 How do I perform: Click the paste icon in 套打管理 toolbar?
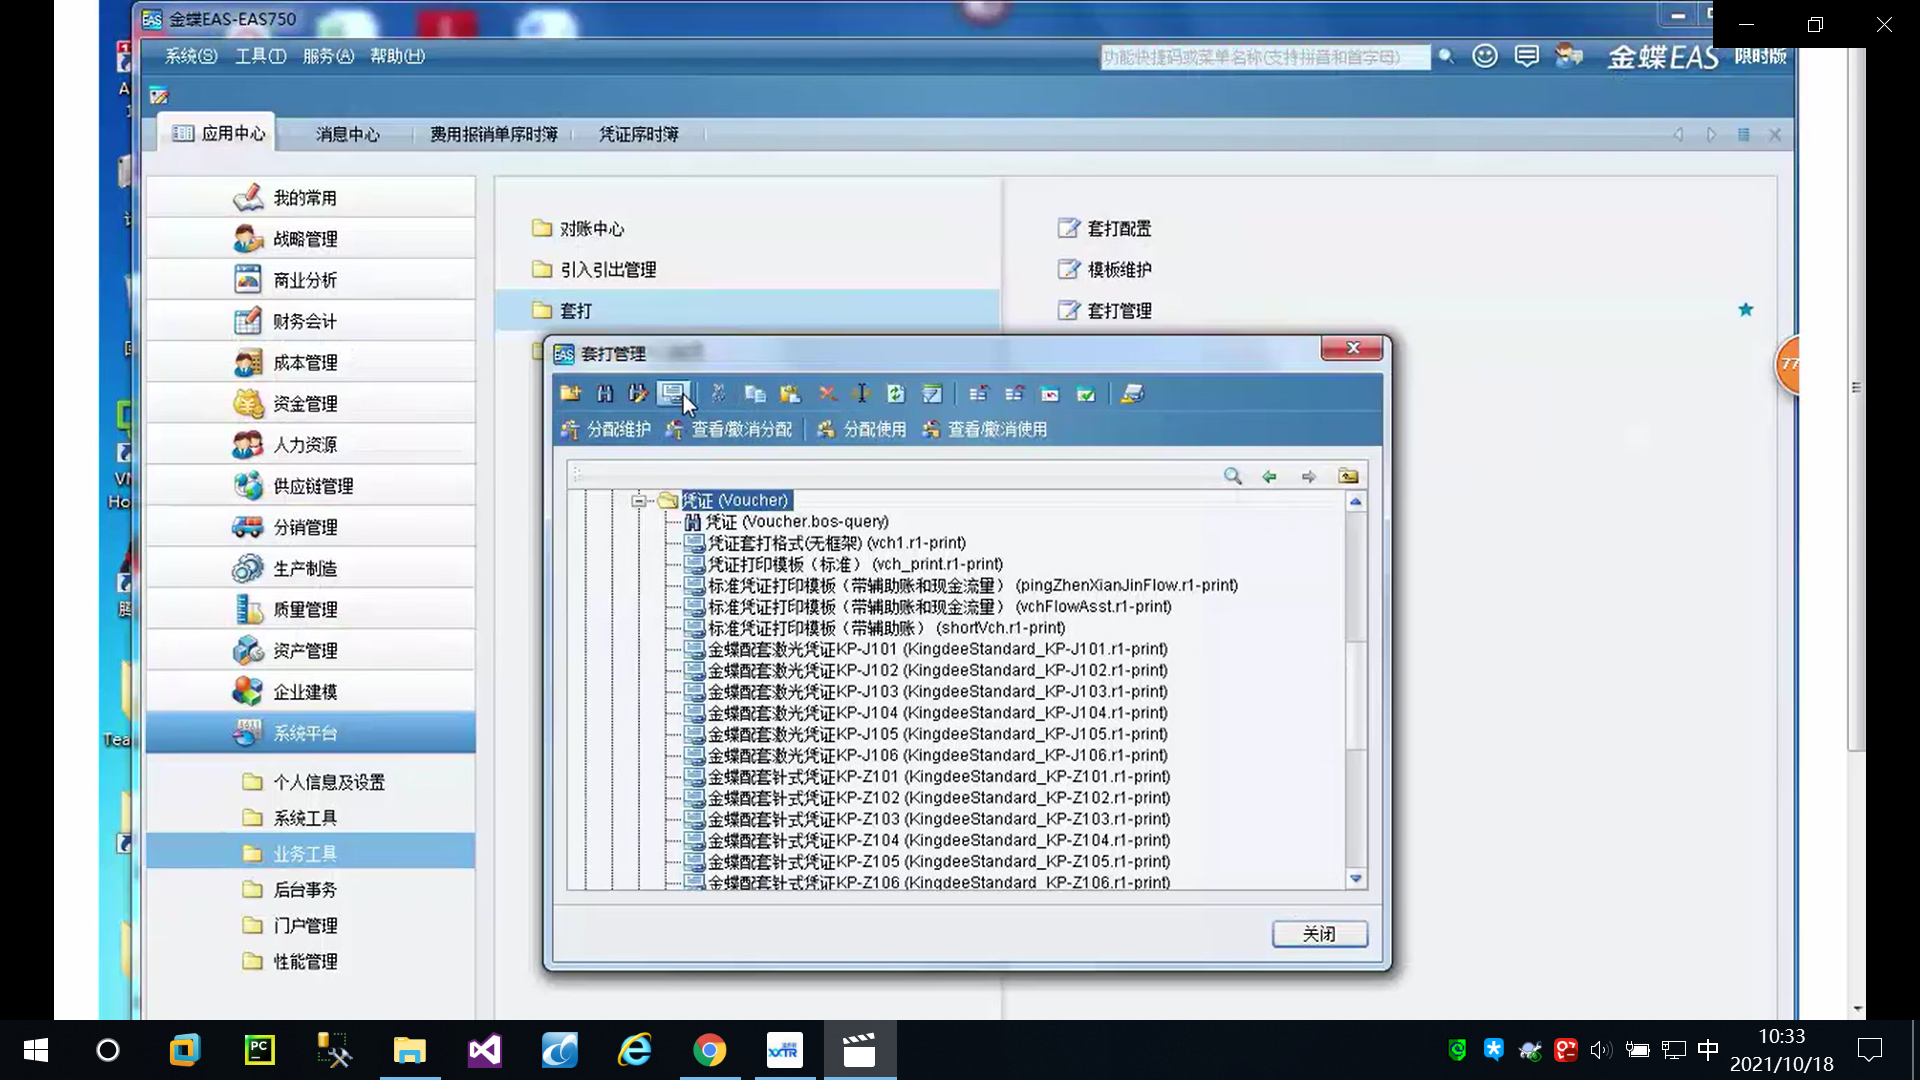(790, 394)
